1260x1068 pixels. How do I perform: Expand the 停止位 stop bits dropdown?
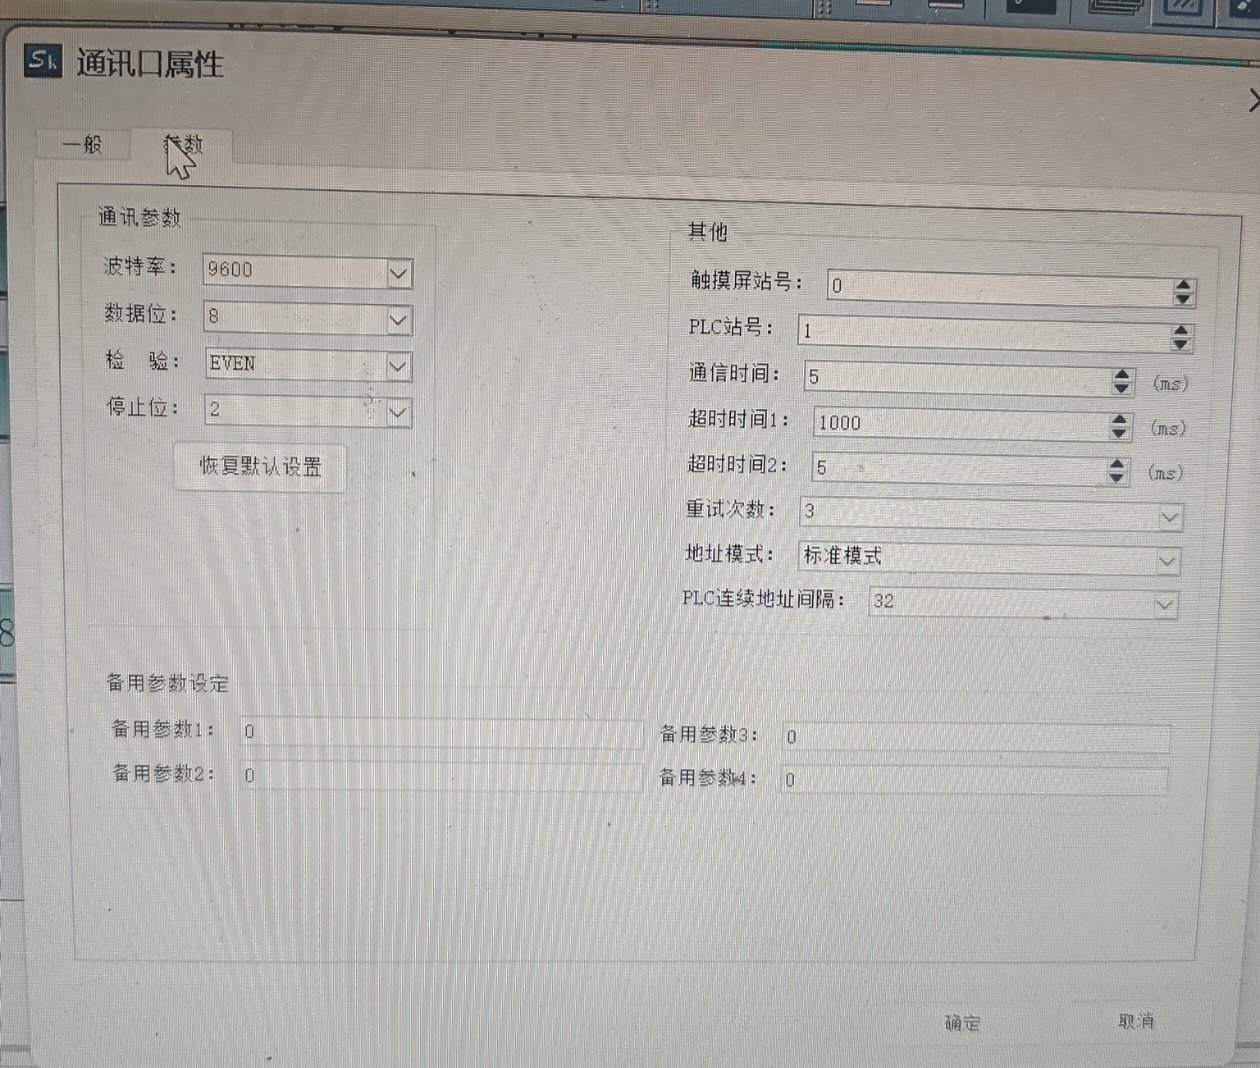click(x=397, y=412)
